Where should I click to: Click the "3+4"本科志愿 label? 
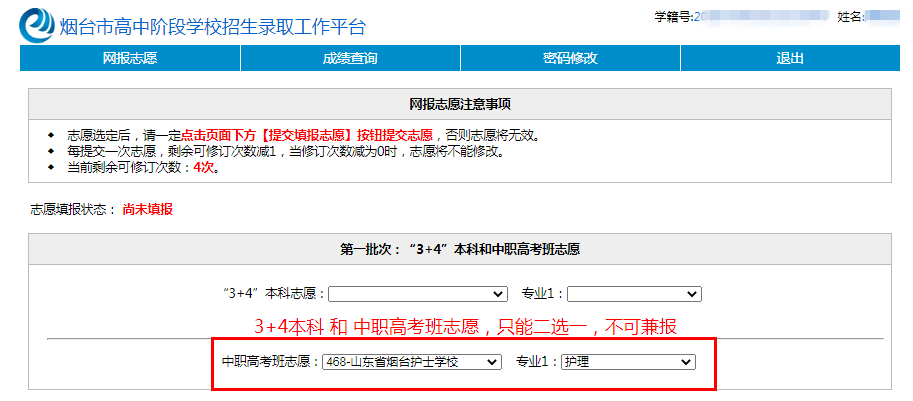tap(275, 294)
